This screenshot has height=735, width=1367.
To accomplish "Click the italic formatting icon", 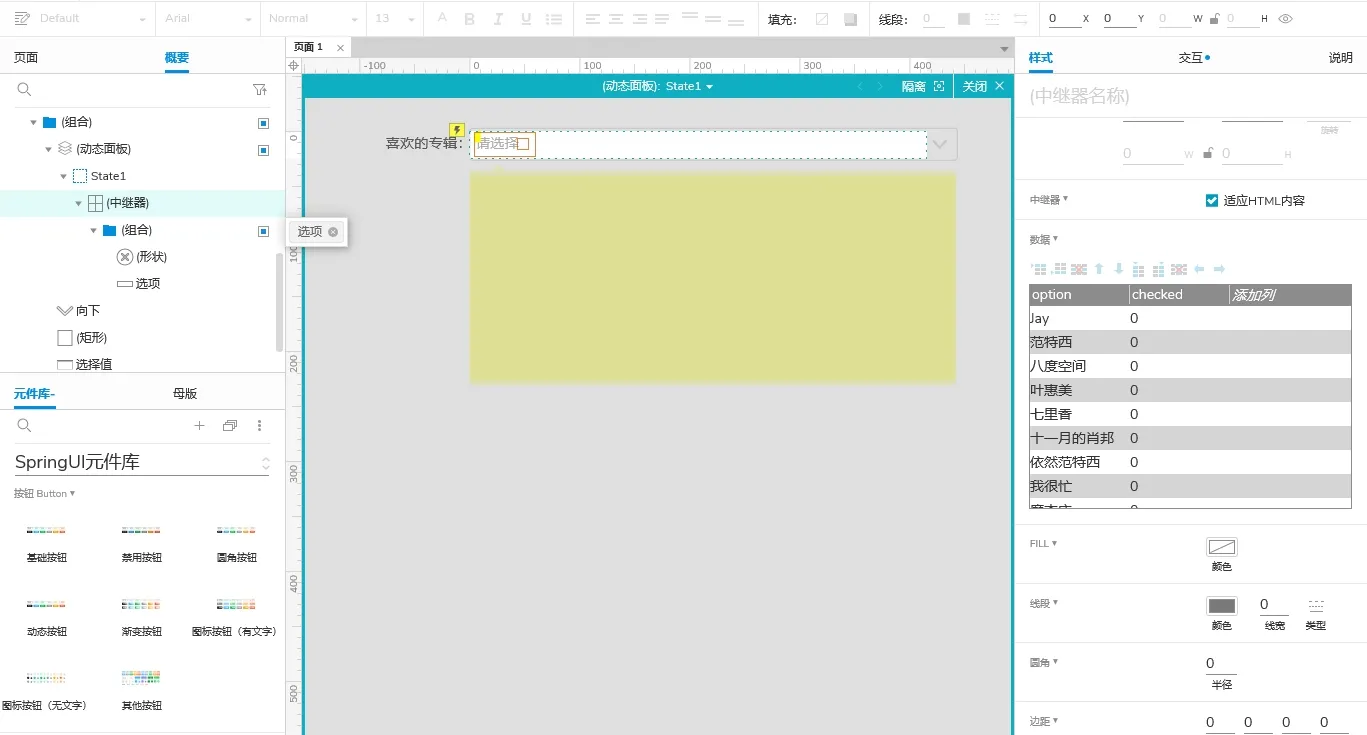I will coord(498,19).
